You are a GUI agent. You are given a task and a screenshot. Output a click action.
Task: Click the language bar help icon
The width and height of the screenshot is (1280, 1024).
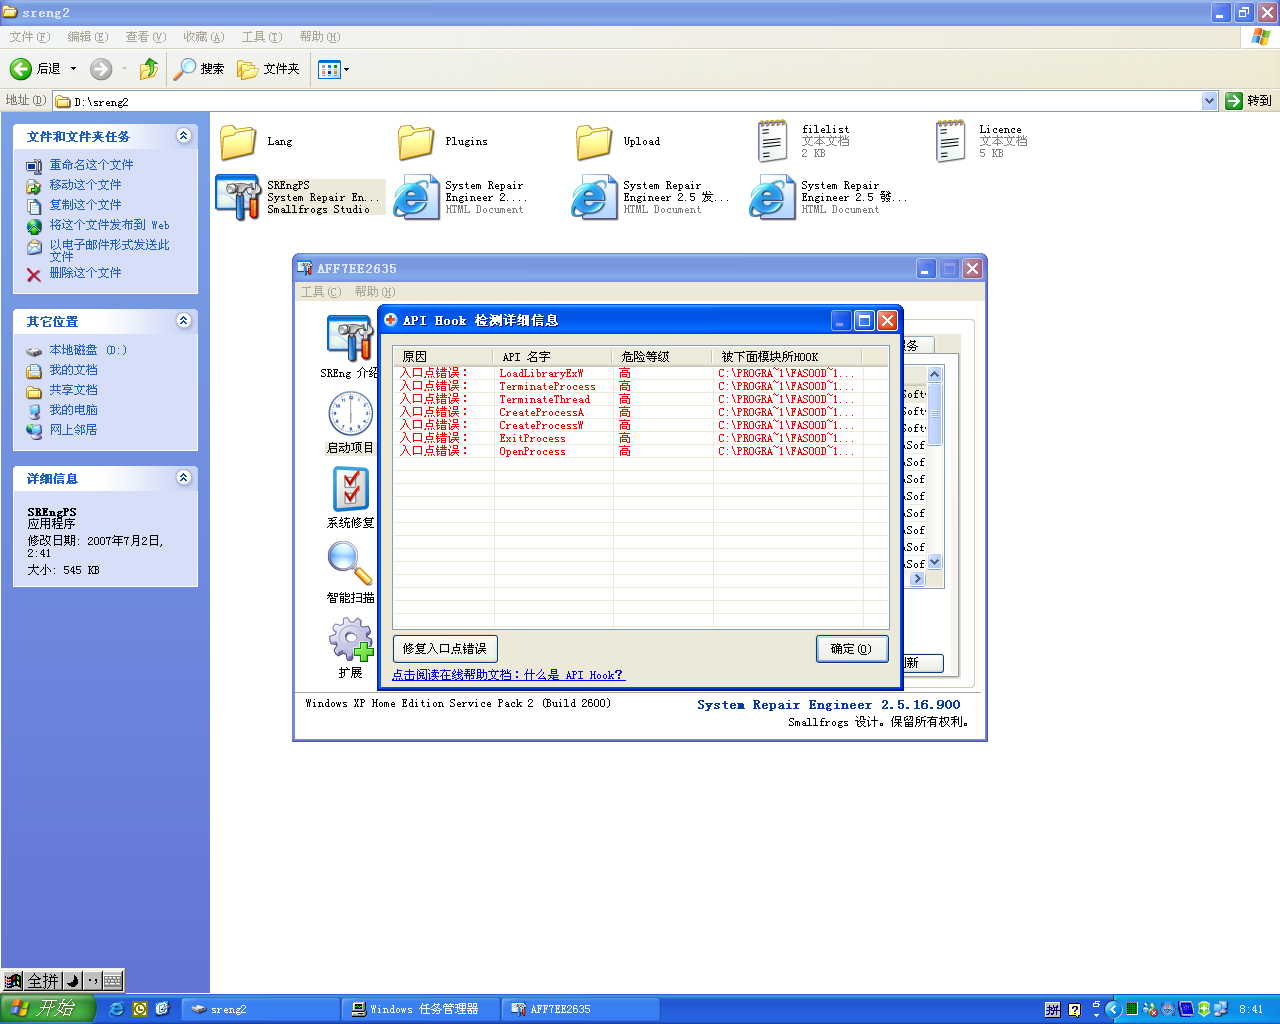(x=1075, y=1010)
